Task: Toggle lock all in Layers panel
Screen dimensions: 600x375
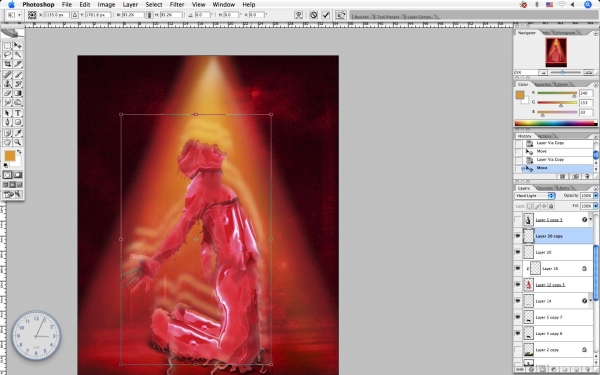Action: pos(551,206)
